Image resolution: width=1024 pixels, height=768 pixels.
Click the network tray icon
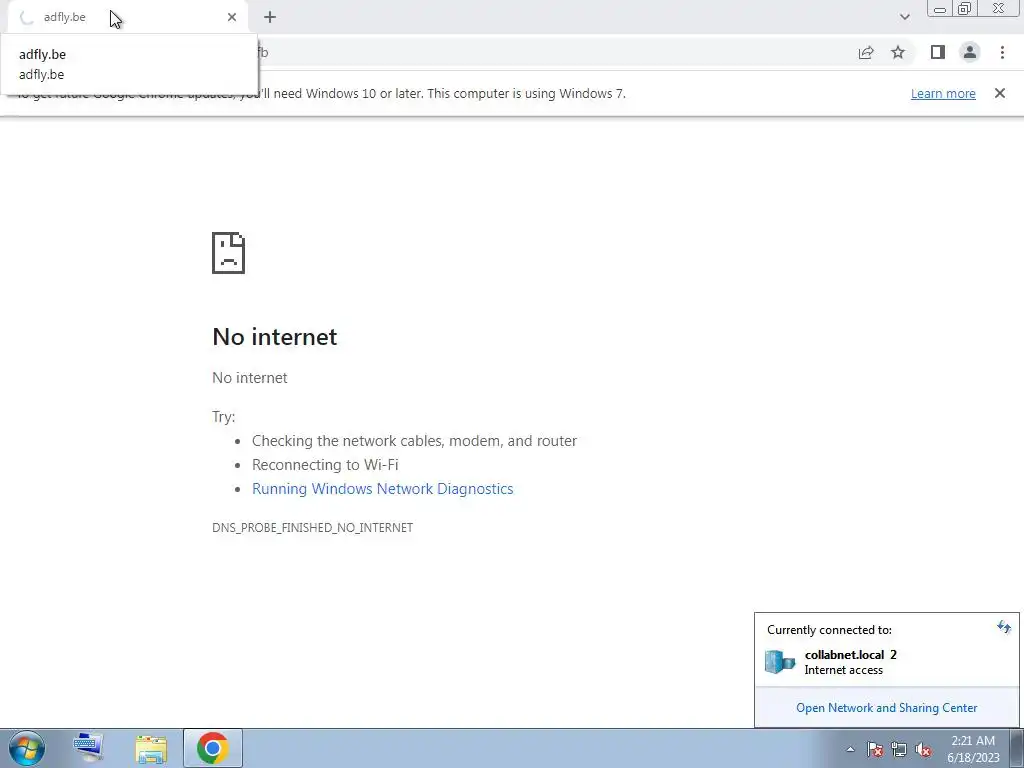pyautogui.click(x=899, y=749)
